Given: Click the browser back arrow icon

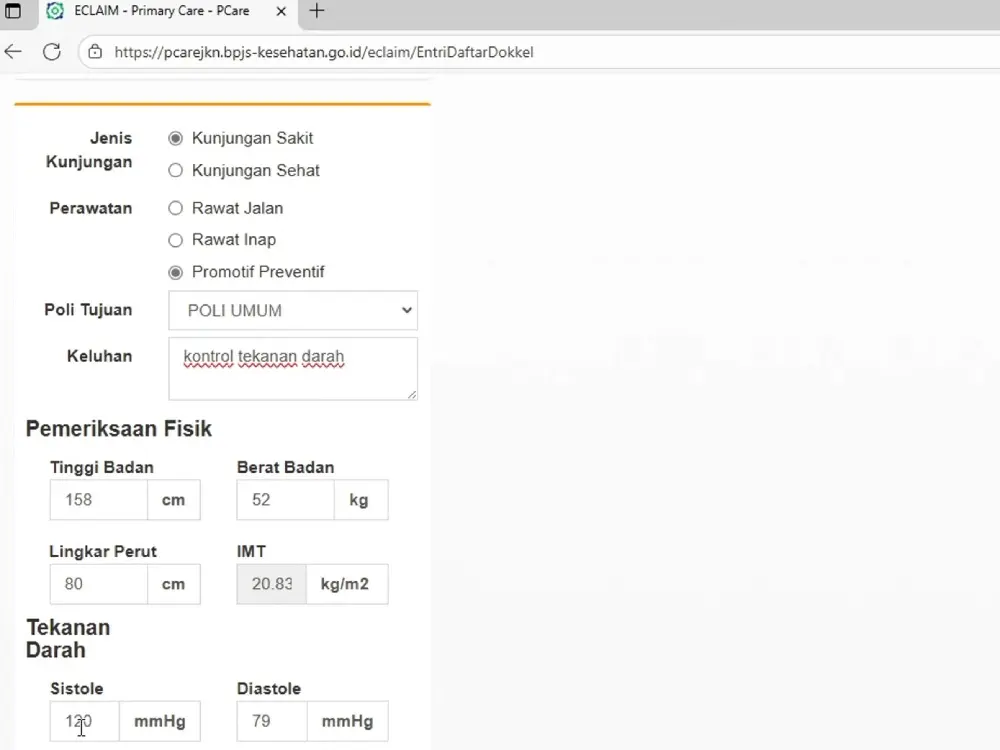Looking at the screenshot, I should [13, 52].
